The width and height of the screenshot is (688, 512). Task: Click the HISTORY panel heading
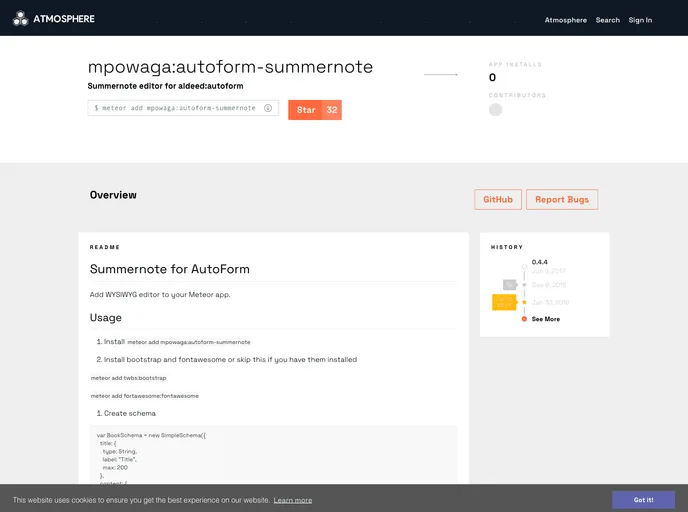tap(507, 247)
